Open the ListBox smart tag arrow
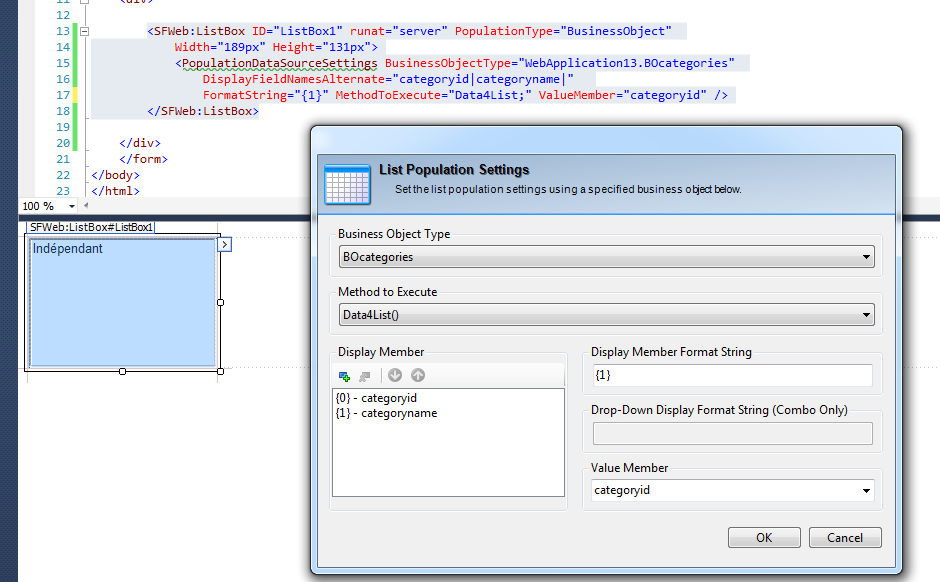This screenshot has height=582, width=940. 225,244
